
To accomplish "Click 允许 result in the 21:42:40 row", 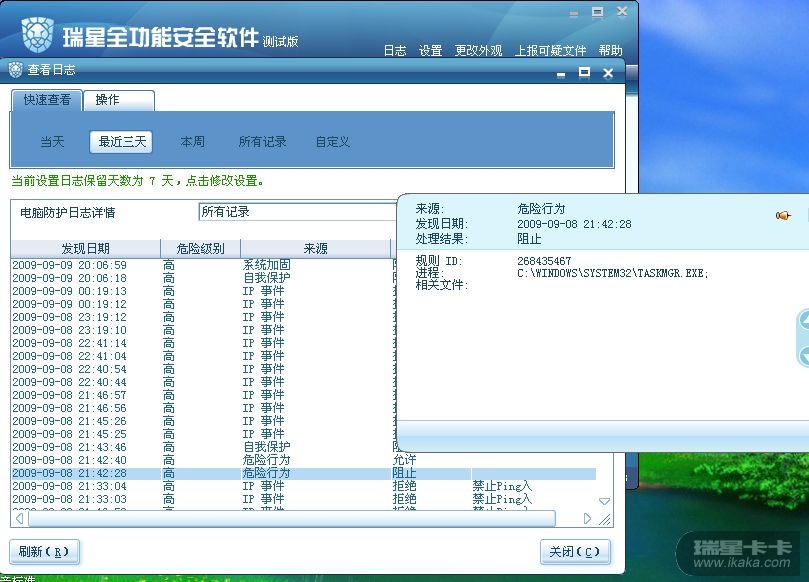I will coord(404,460).
